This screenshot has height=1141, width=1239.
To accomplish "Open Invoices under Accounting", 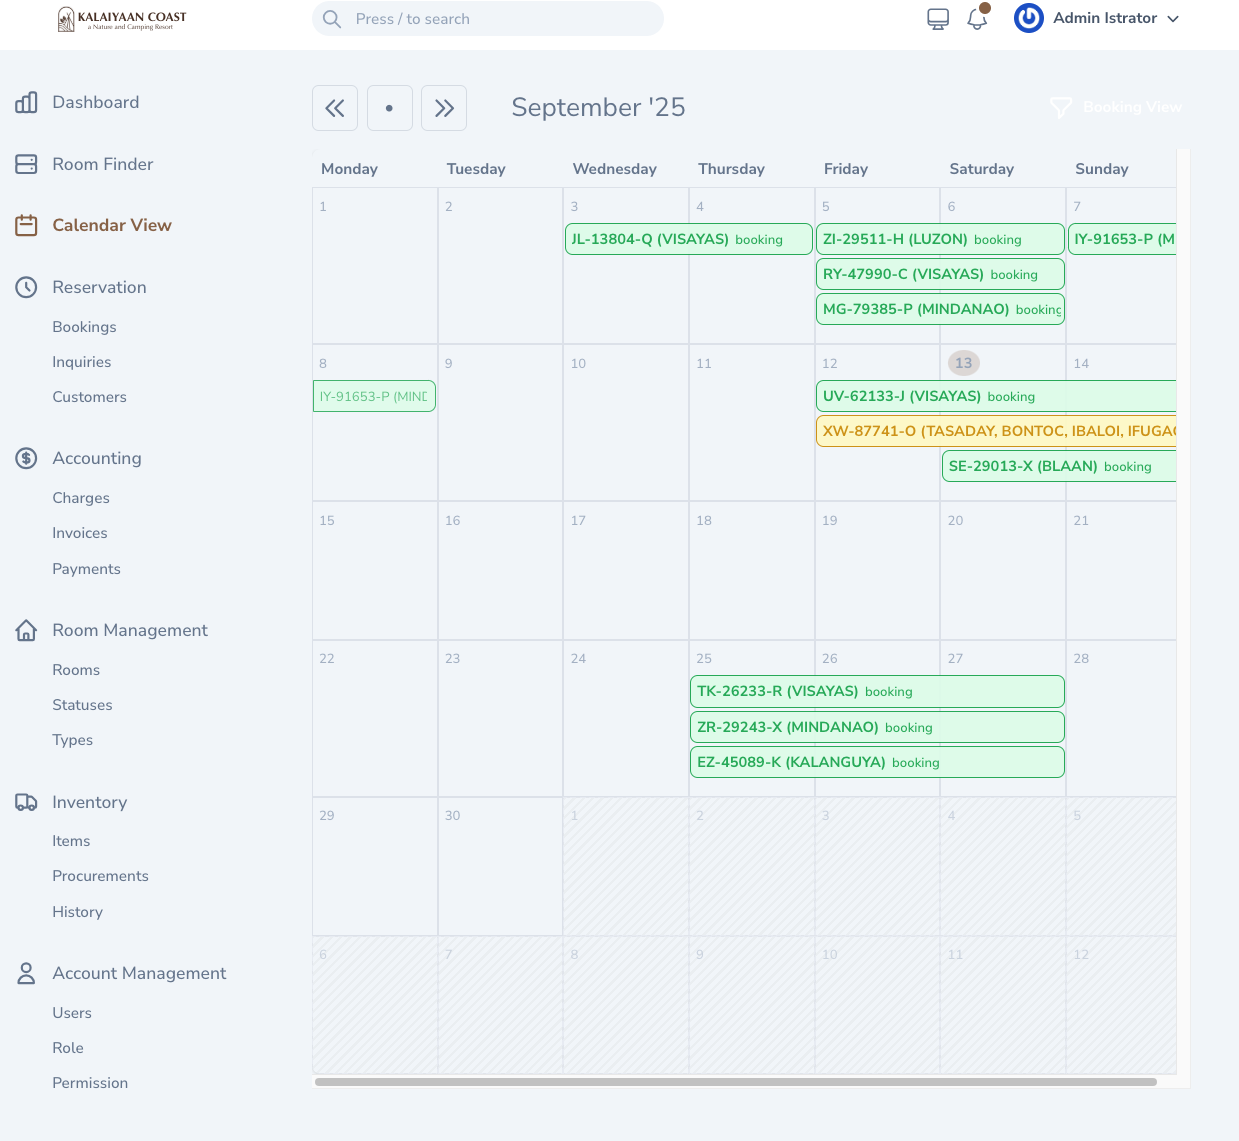I will point(80,533).
